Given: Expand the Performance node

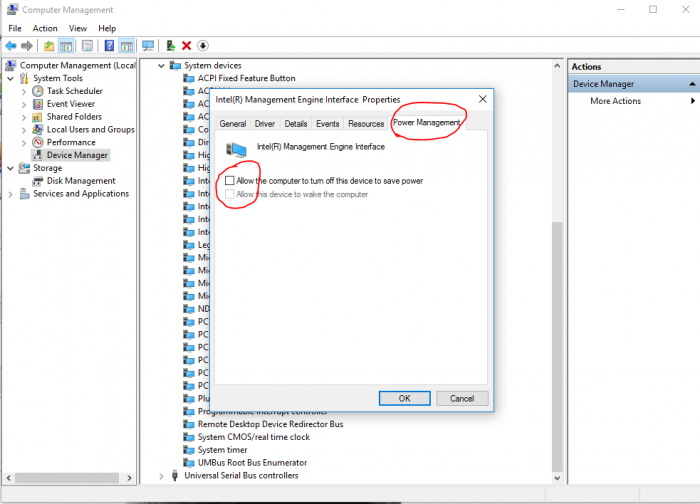Looking at the screenshot, I should (x=24, y=143).
